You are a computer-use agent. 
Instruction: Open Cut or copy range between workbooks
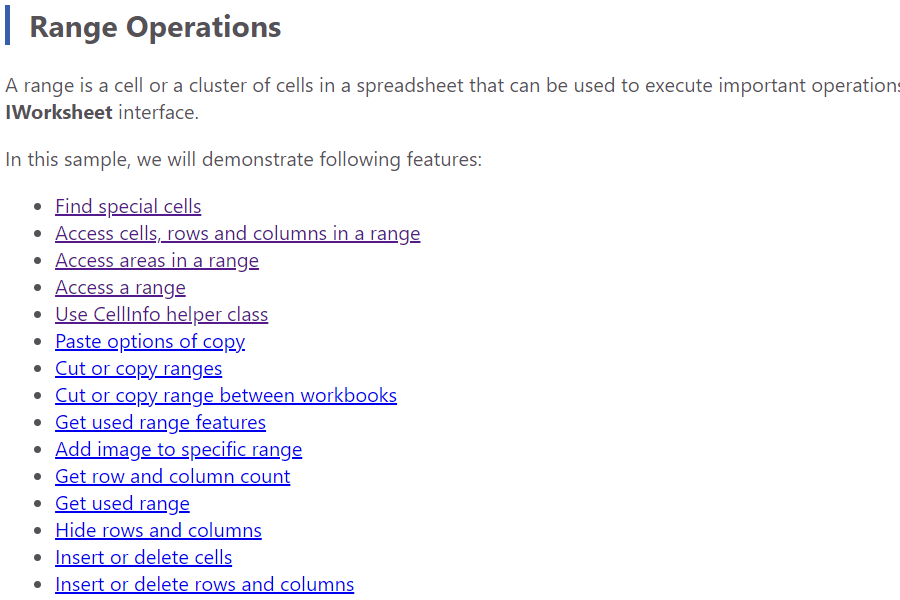[x=226, y=395]
